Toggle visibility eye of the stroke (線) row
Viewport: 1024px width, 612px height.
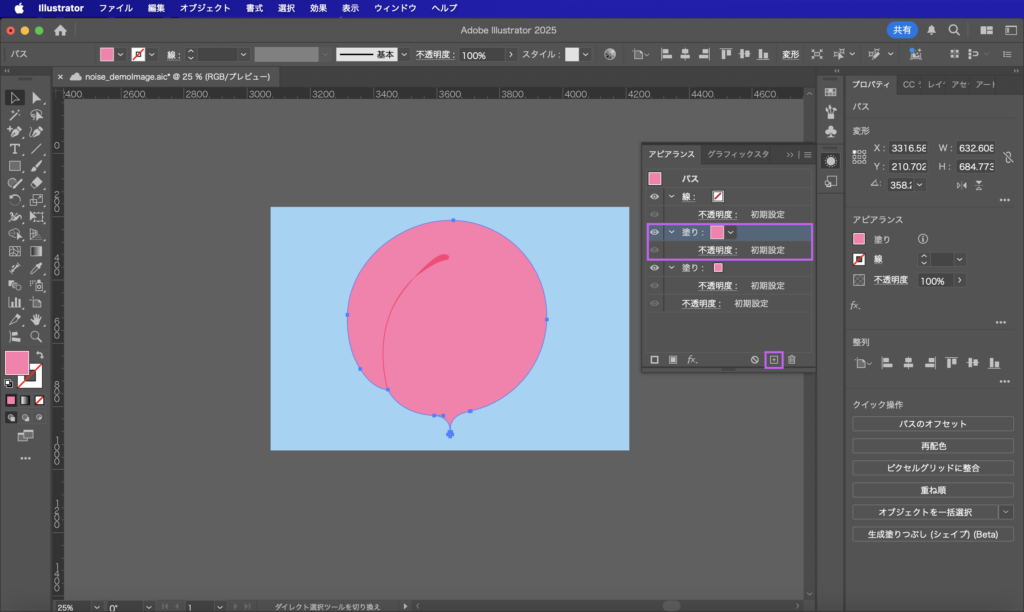click(x=654, y=197)
